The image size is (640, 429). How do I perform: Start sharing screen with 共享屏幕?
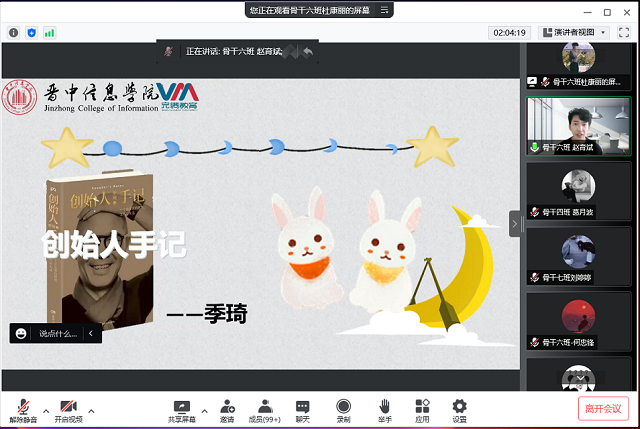(182, 411)
